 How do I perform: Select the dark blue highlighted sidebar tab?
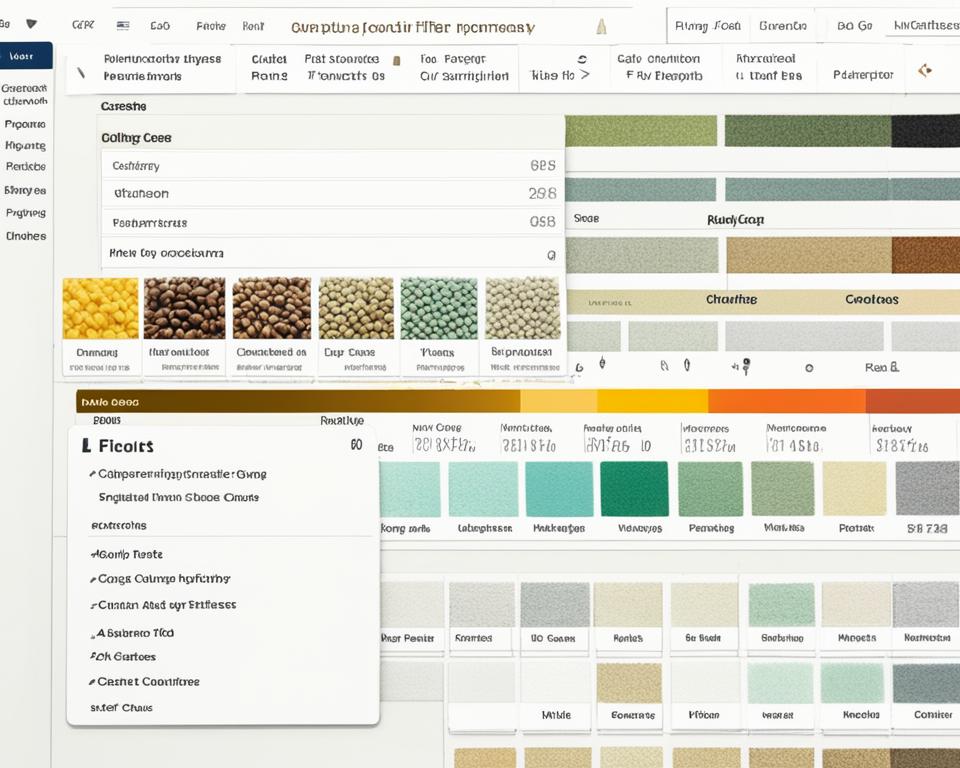click(x=26, y=57)
